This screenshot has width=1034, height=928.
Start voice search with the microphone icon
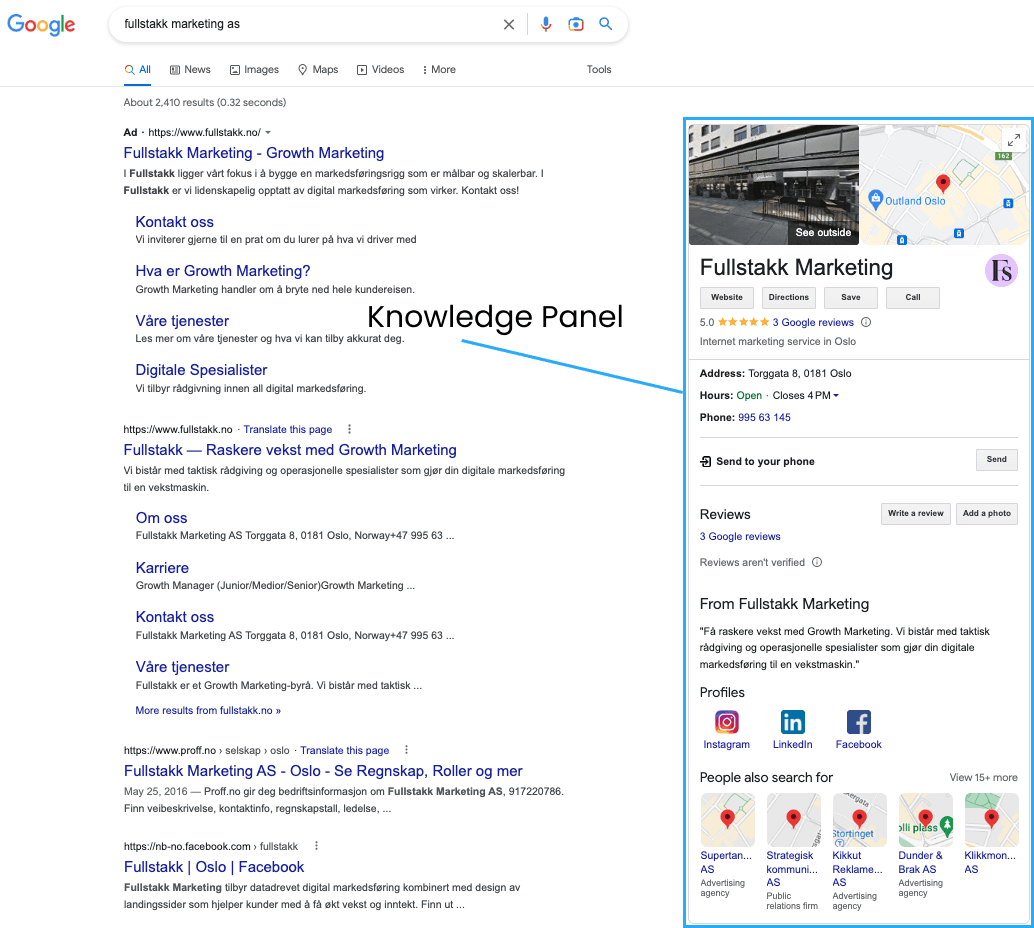545,24
